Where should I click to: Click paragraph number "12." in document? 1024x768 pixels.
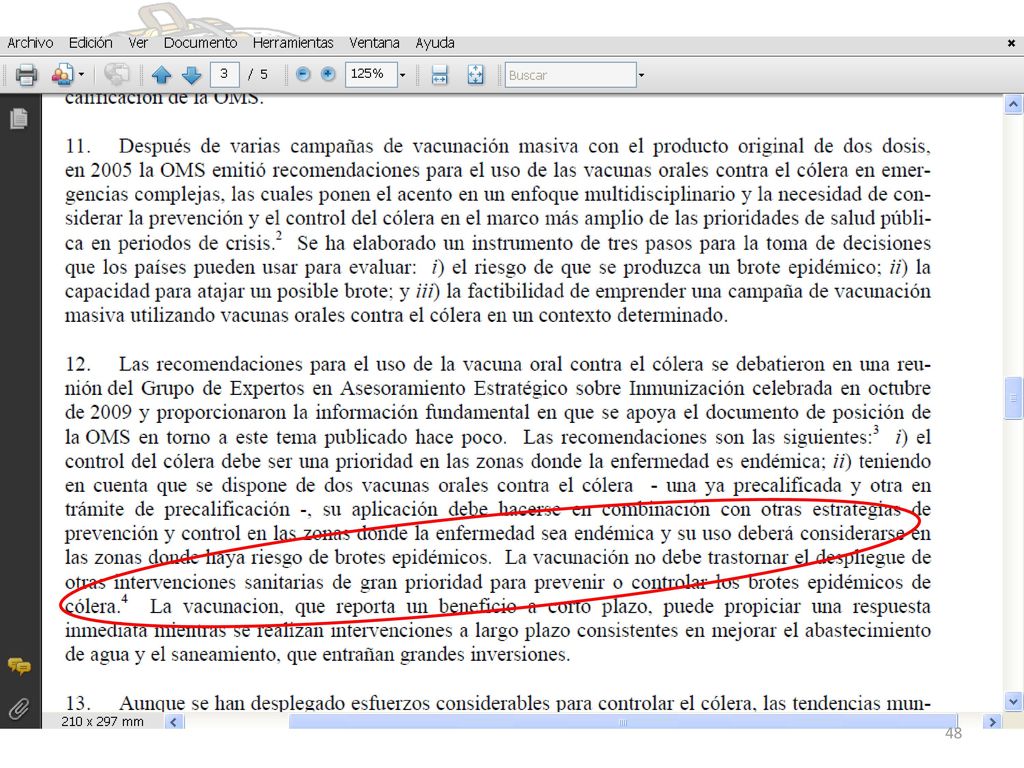(77, 364)
